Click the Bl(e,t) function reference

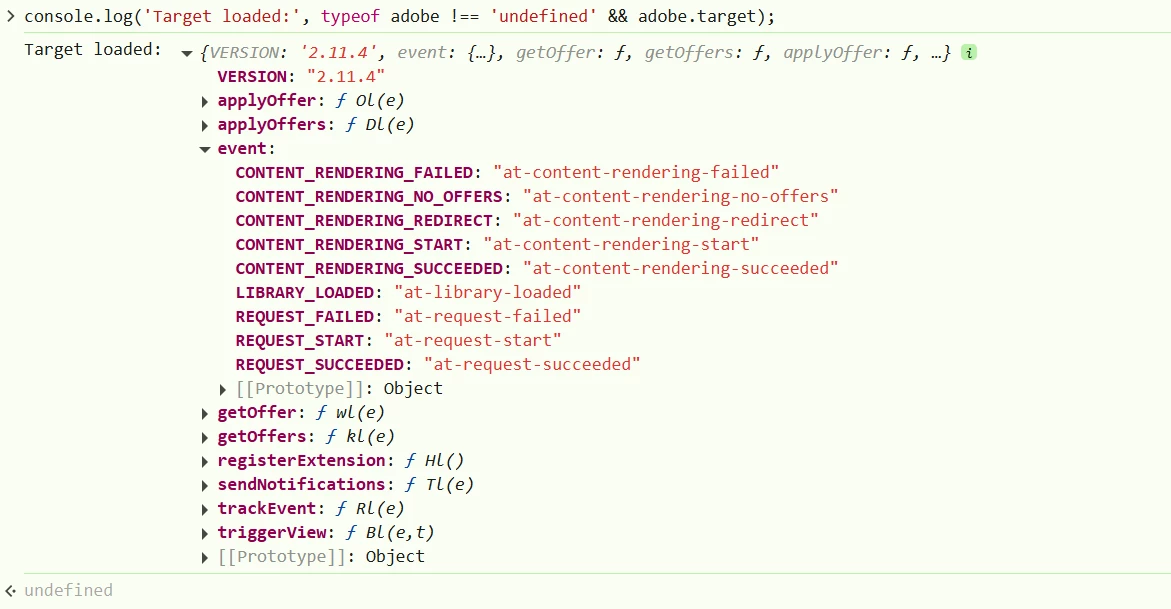[400, 532]
